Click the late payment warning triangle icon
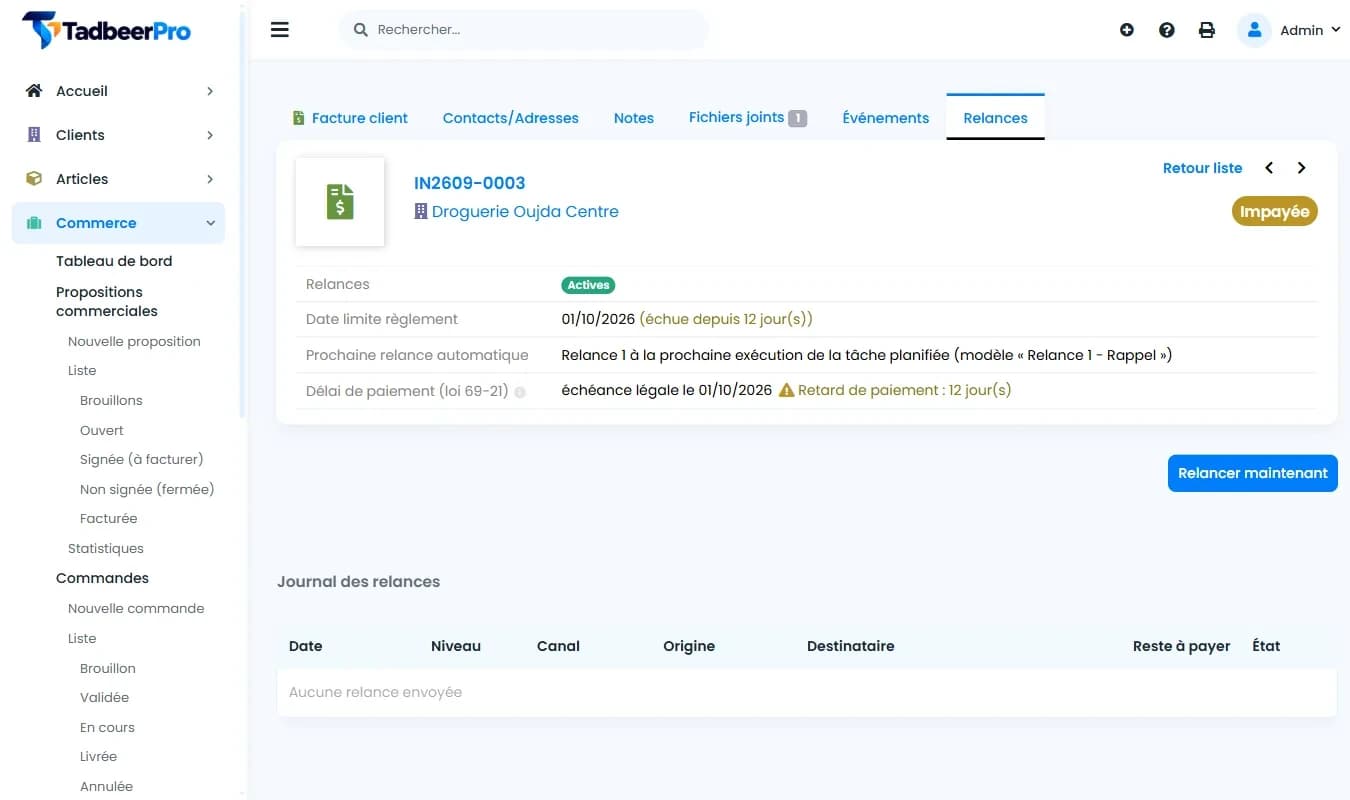Image resolution: width=1350 pixels, height=800 pixels. pos(786,390)
